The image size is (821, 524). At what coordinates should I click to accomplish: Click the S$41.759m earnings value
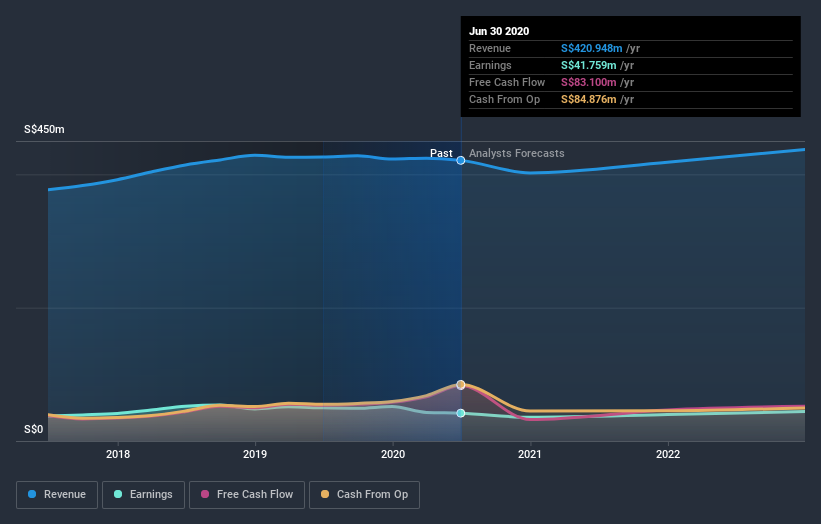[589, 65]
